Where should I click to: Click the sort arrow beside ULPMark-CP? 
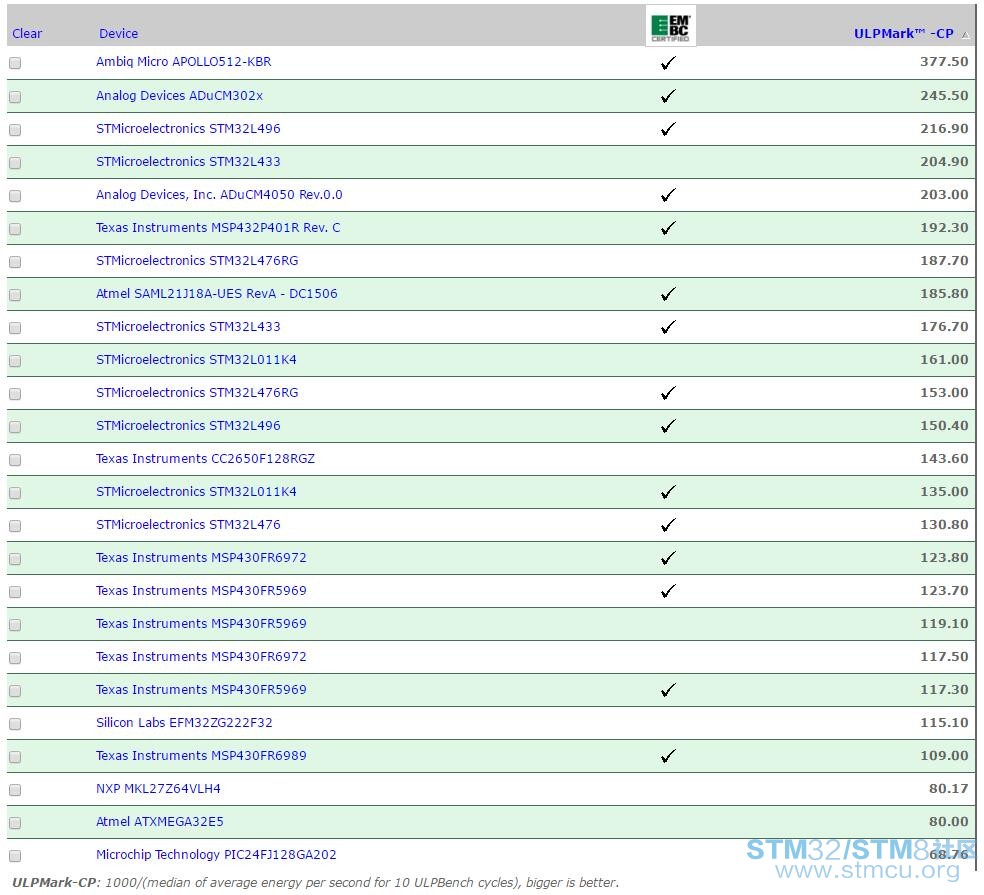pyautogui.click(x=965, y=35)
